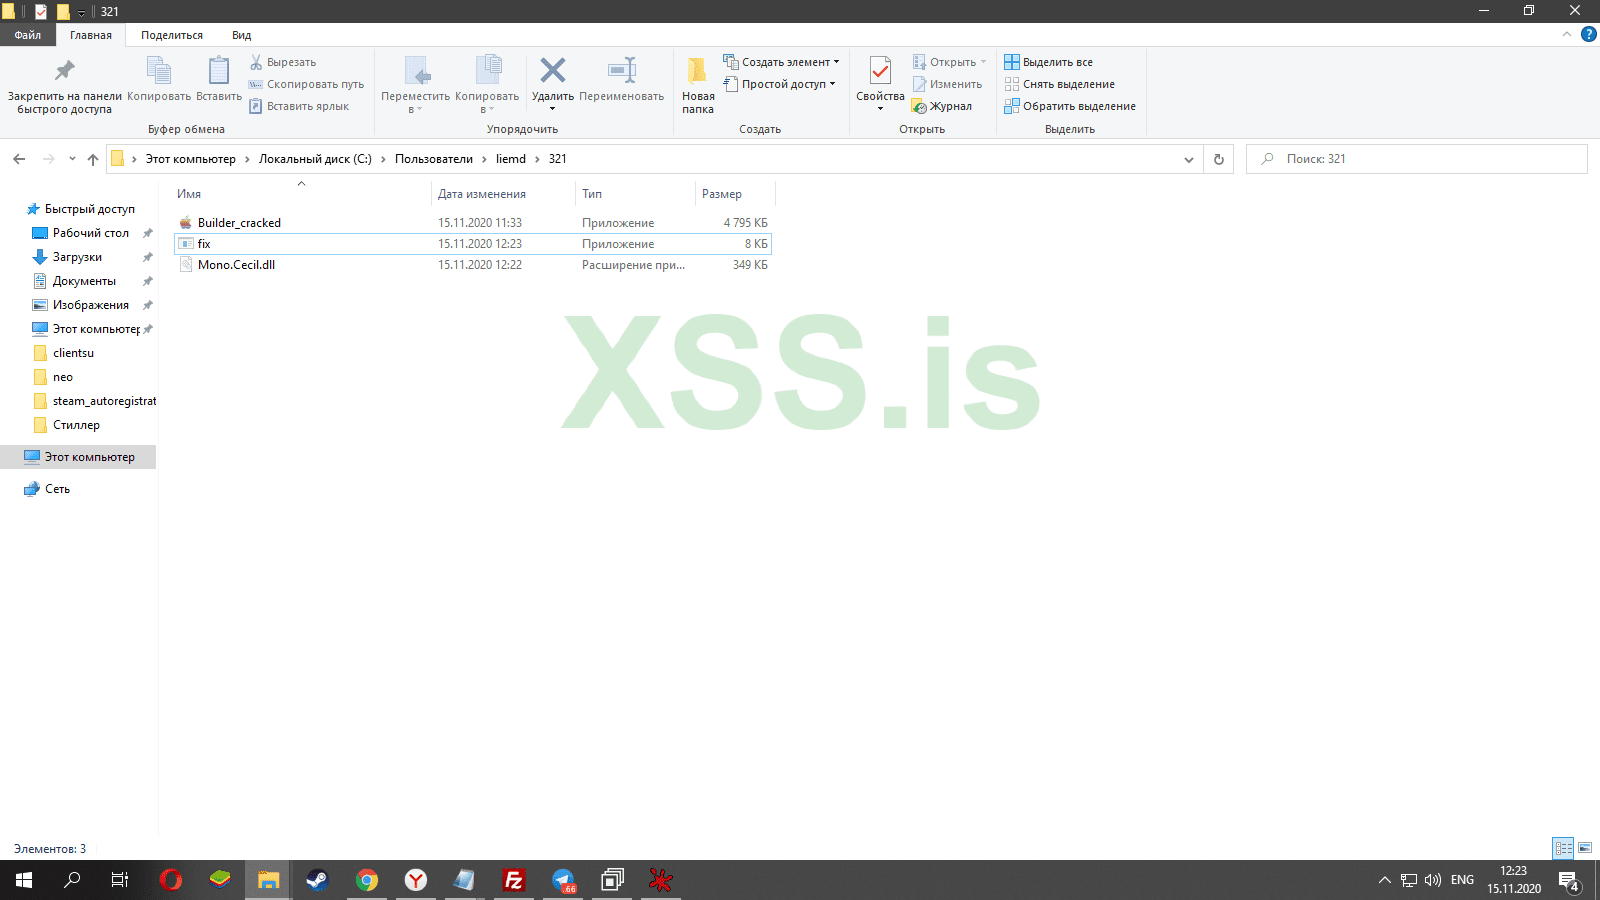The height and width of the screenshot is (900, 1600).
Task: Open the neo folder in sidebar
Action: point(63,377)
